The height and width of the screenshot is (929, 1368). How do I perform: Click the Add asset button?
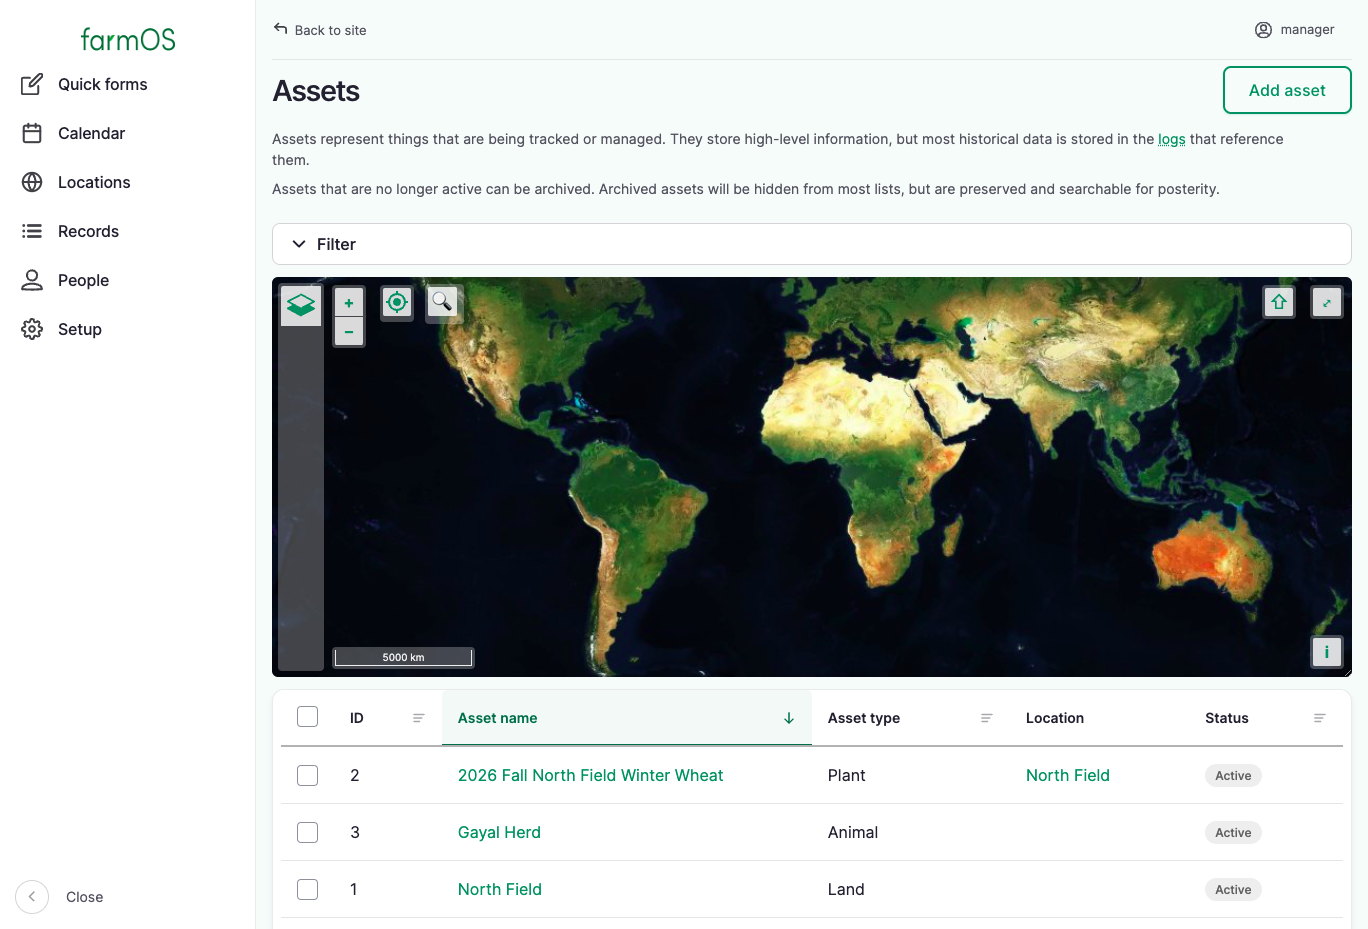(1287, 90)
